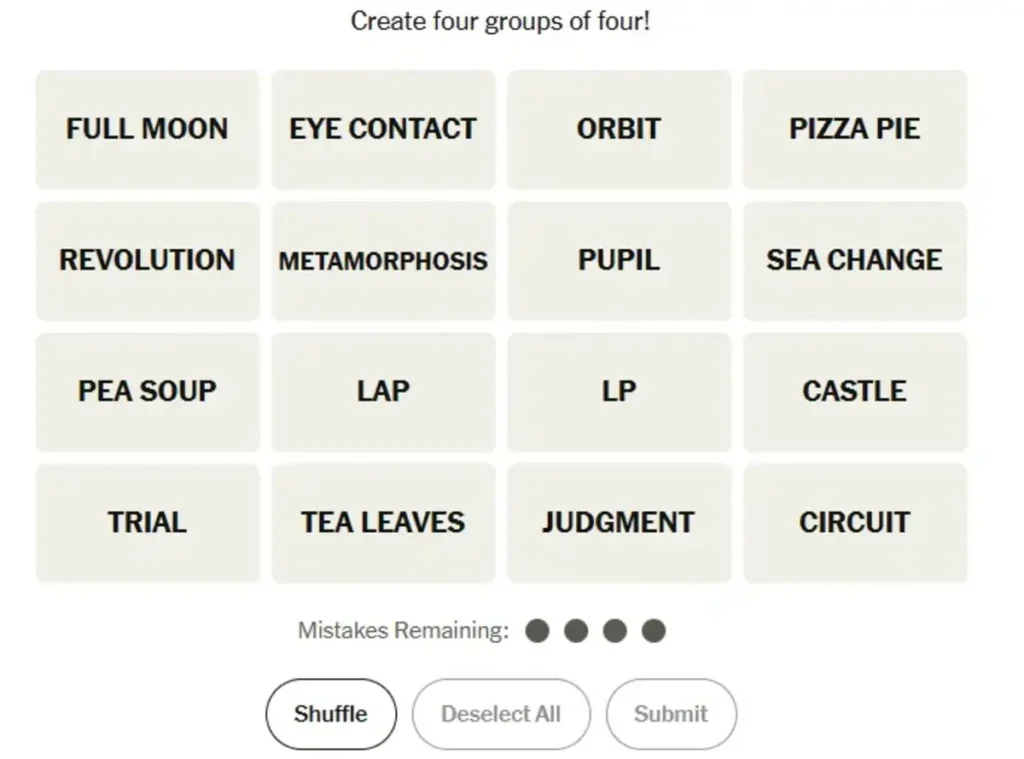
Task: Select the FULL MOON tile
Action: click(147, 129)
